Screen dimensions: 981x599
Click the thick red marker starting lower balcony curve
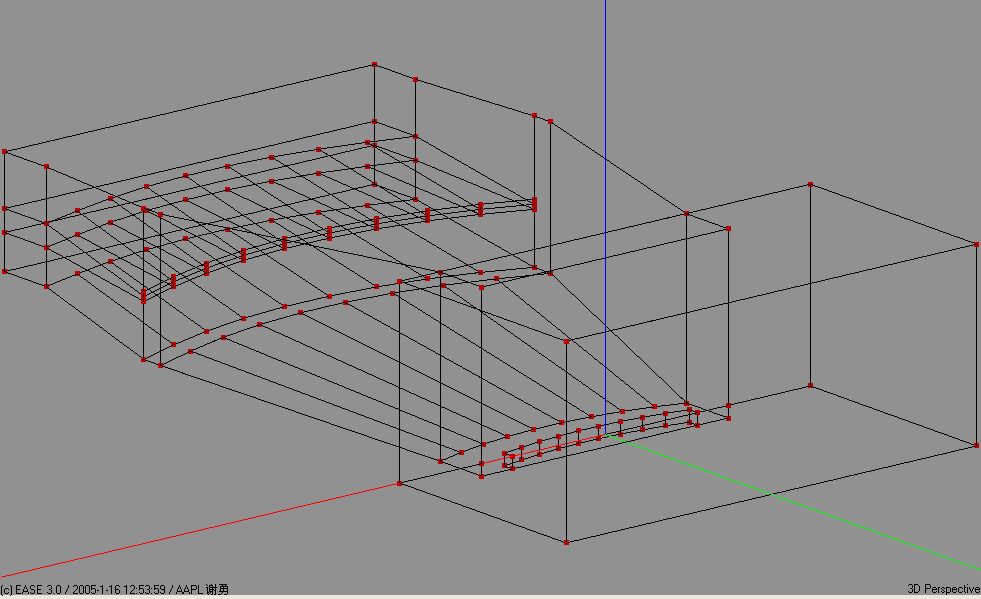point(143,295)
